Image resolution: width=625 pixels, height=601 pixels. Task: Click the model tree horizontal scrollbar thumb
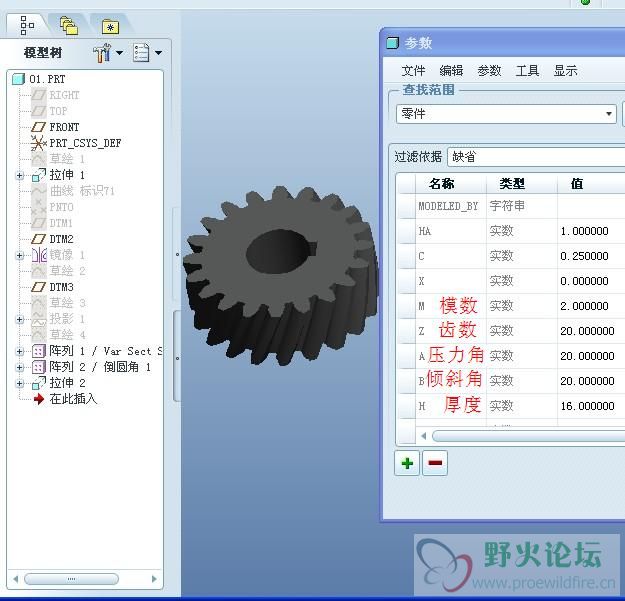[x=71, y=579]
